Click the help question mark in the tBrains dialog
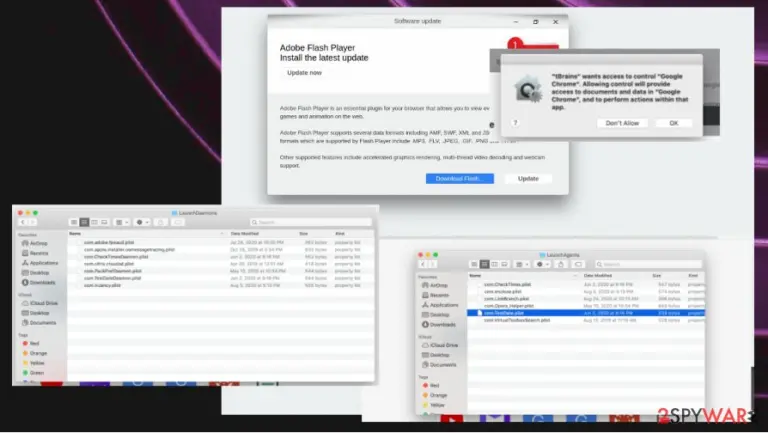768x433 pixels. (515, 123)
